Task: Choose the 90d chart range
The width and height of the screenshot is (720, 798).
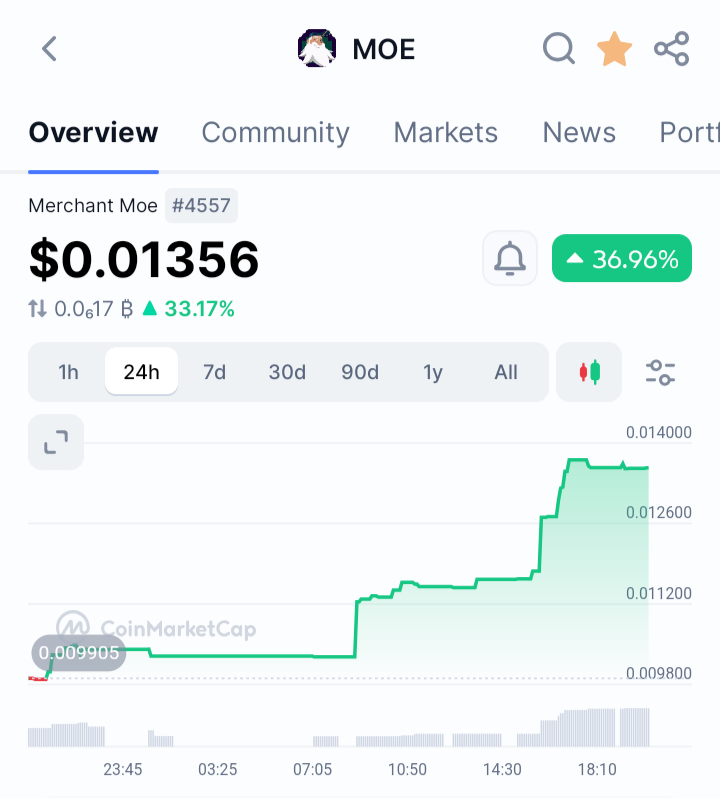Action: coord(360,372)
